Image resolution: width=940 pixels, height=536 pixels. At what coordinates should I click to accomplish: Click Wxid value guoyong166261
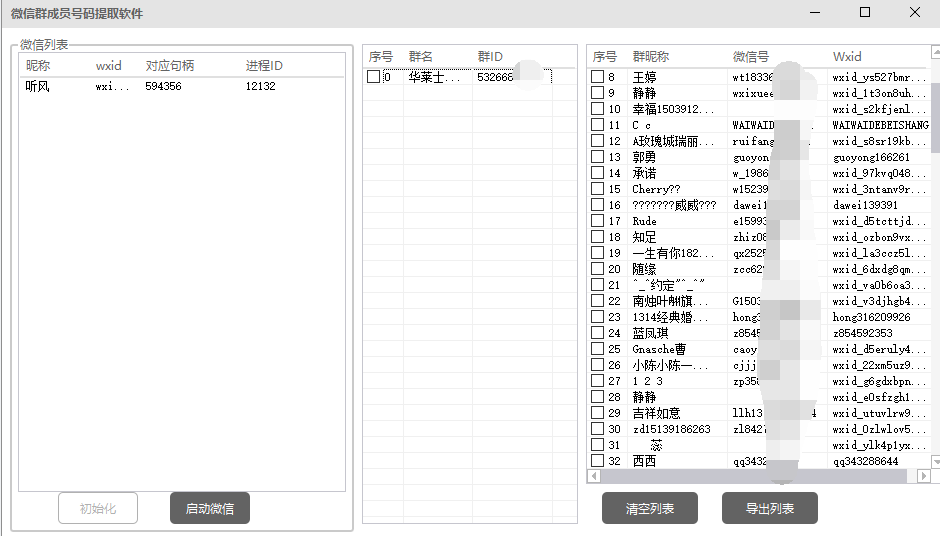[871, 157]
